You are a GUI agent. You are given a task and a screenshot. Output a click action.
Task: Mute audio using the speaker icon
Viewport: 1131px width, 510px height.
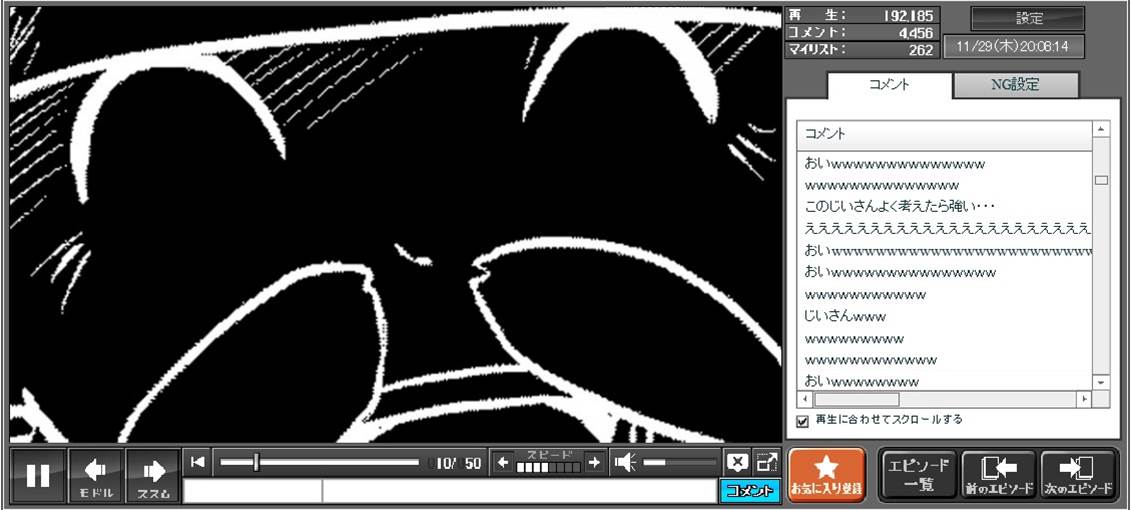coord(625,462)
